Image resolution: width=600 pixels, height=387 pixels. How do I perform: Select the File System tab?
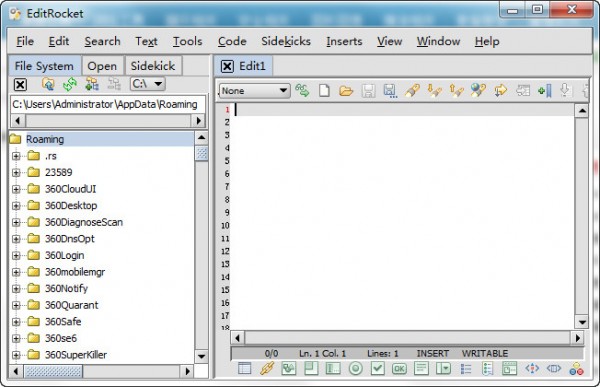point(44,66)
